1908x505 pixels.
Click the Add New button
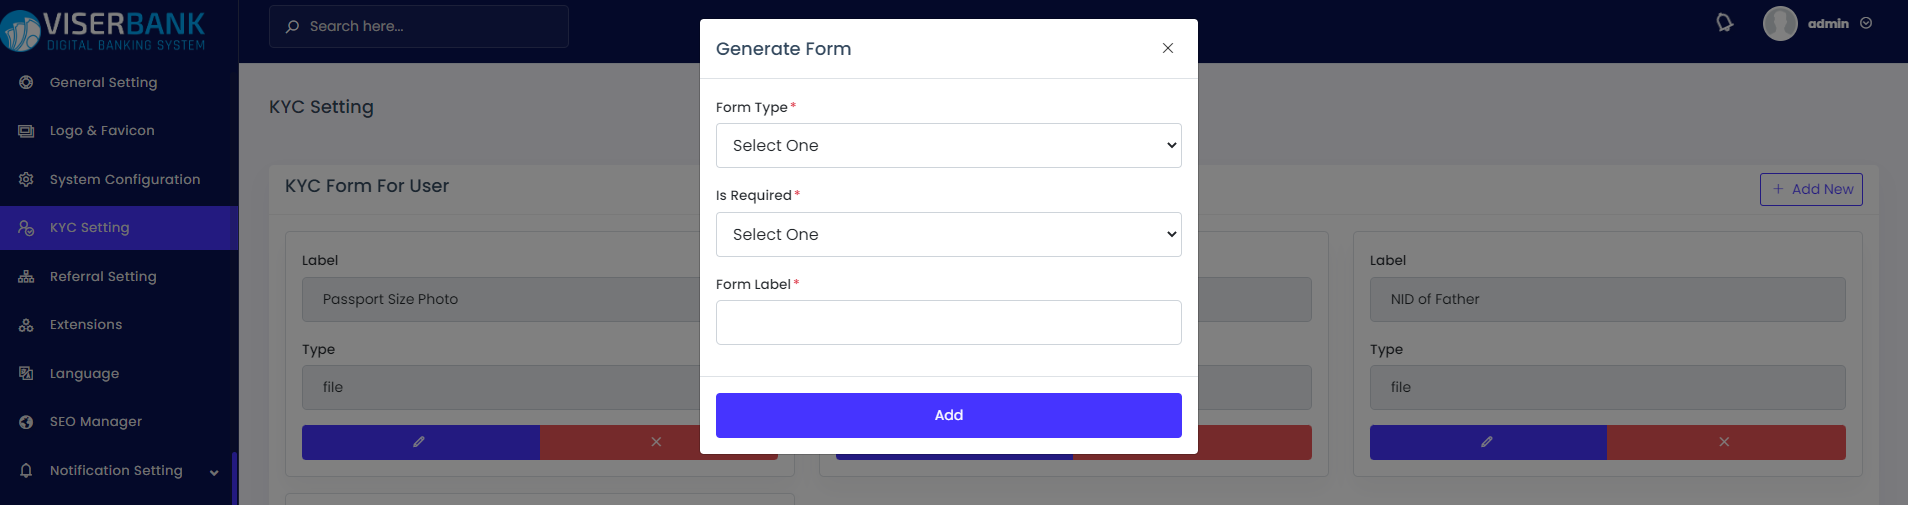(x=1811, y=189)
